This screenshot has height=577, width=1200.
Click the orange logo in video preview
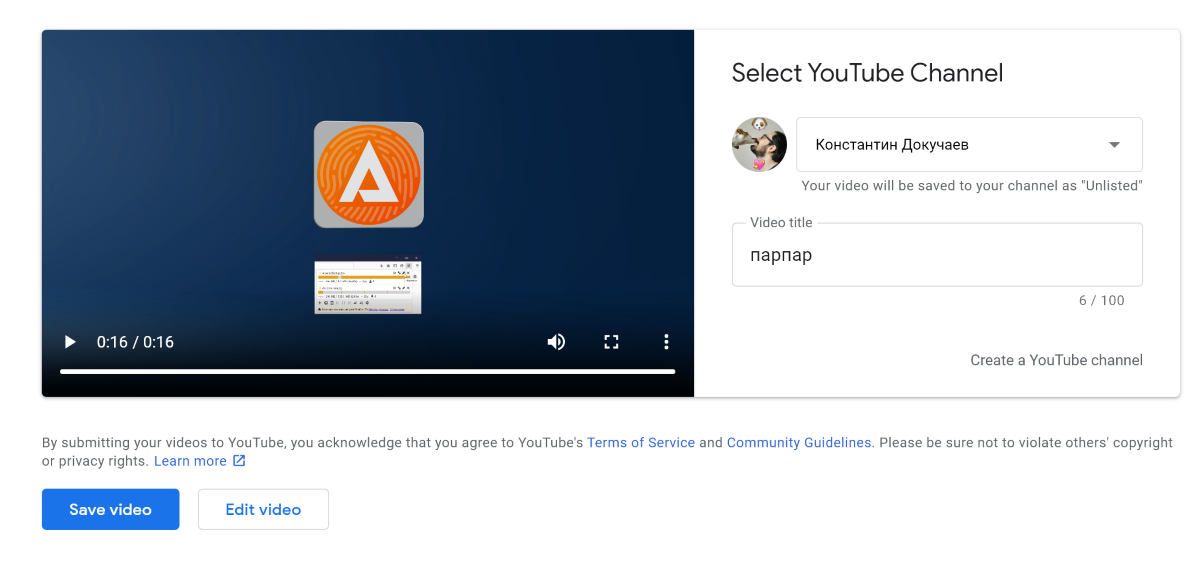[x=369, y=174]
